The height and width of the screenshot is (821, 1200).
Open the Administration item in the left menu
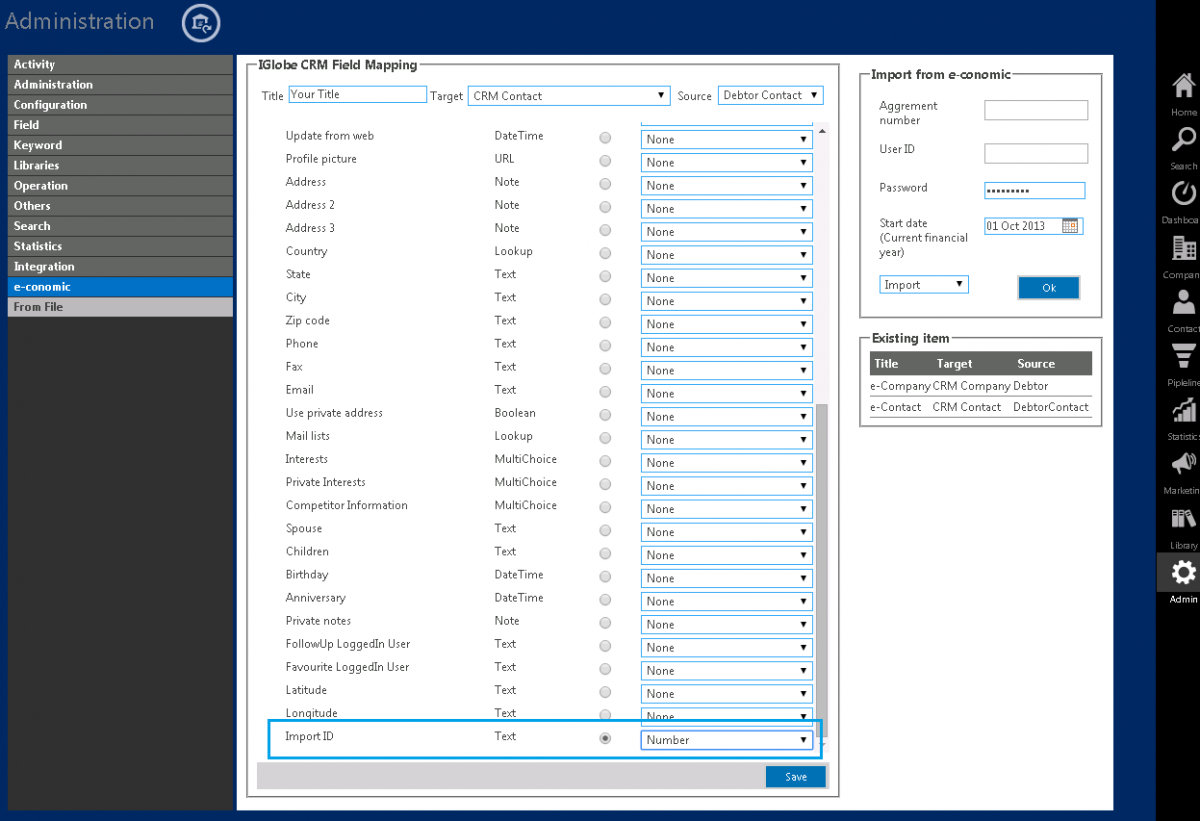(120, 85)
